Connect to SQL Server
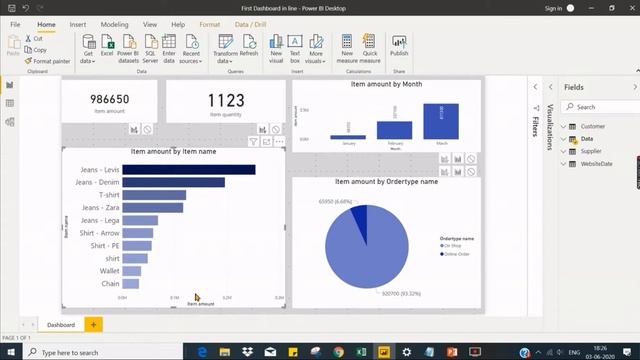The image size is (640, 360). [150, 49]
